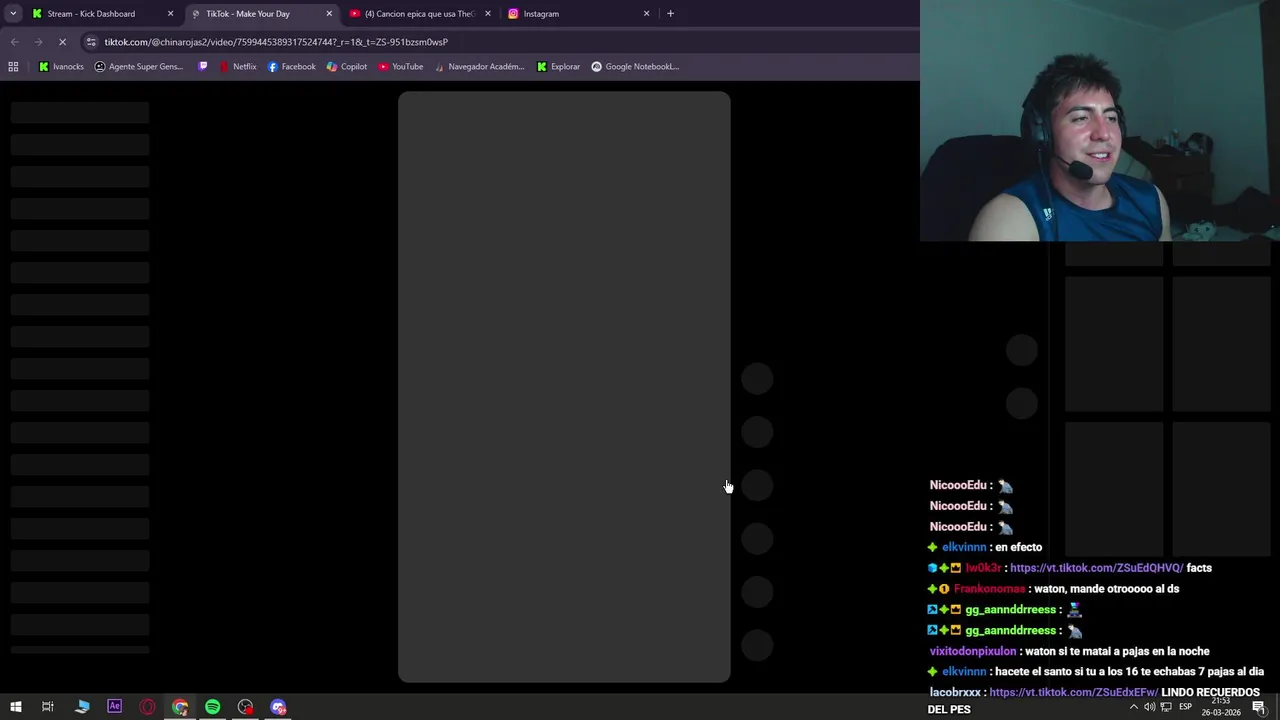Launch Adobe After Effects from the taskbar
1280x720 pixels.
click(x=114, y=706)
